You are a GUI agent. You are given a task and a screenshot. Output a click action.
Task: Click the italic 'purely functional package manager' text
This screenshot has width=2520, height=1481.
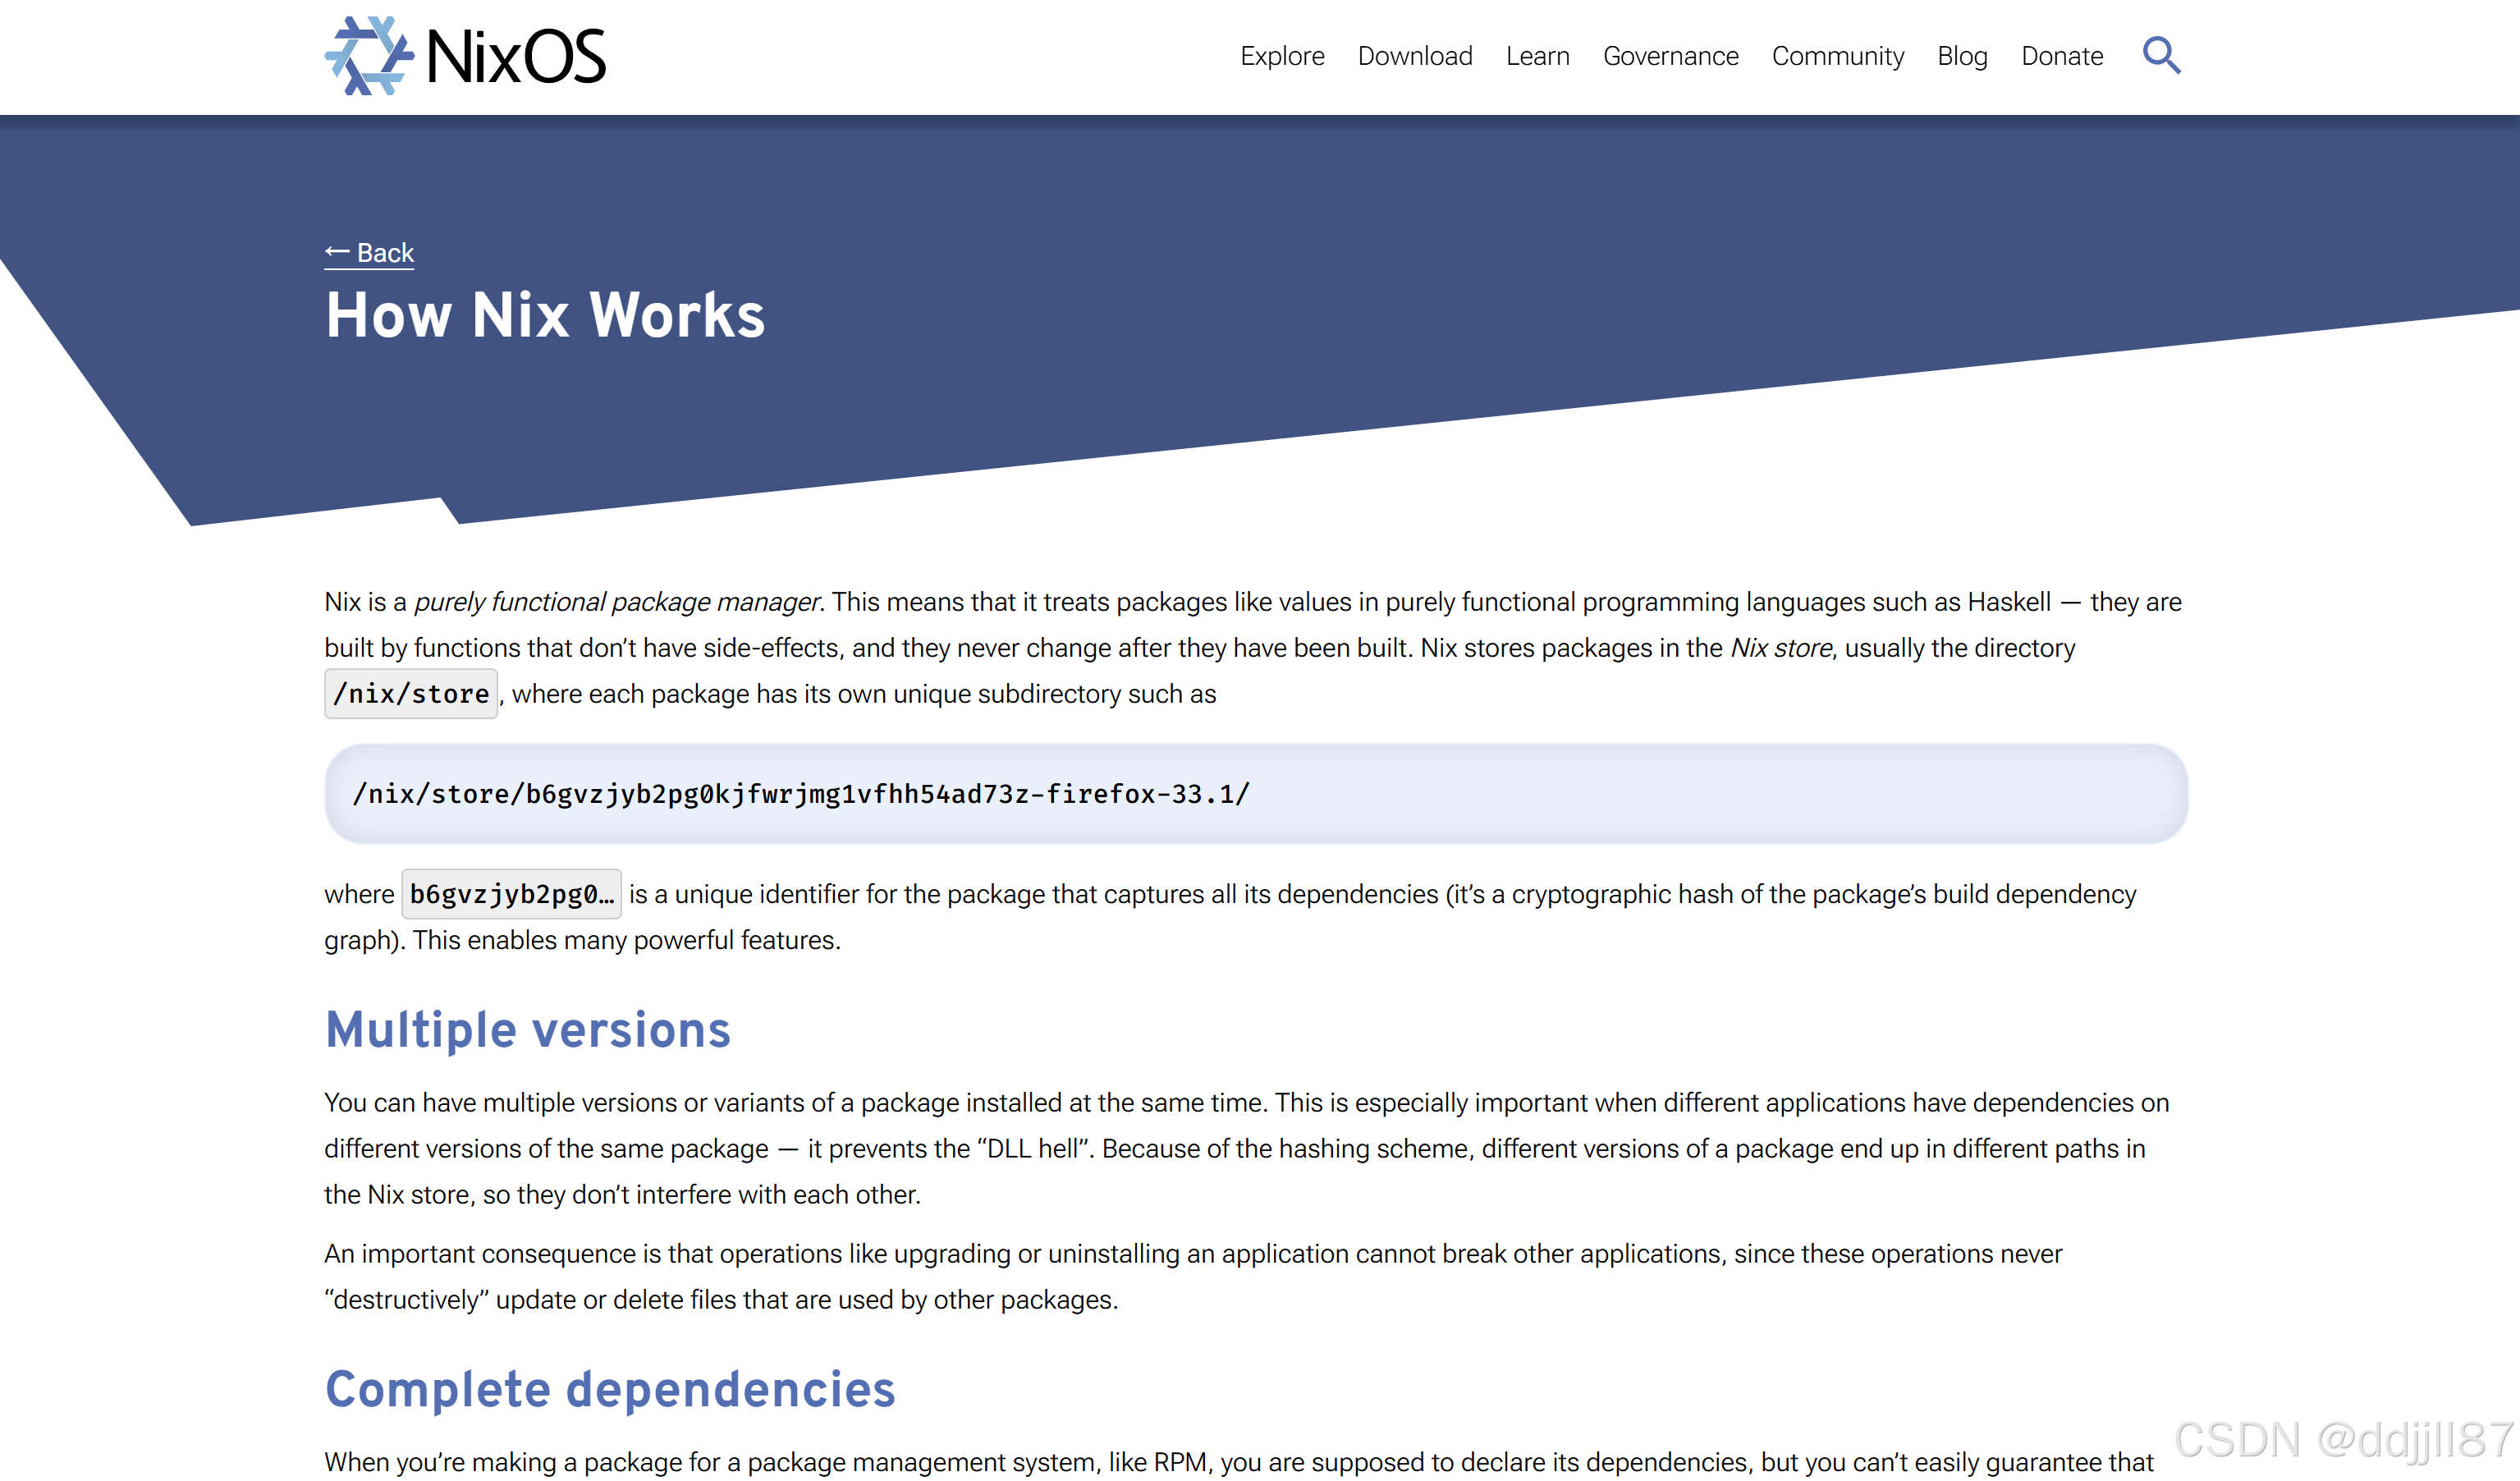point(616,602)
